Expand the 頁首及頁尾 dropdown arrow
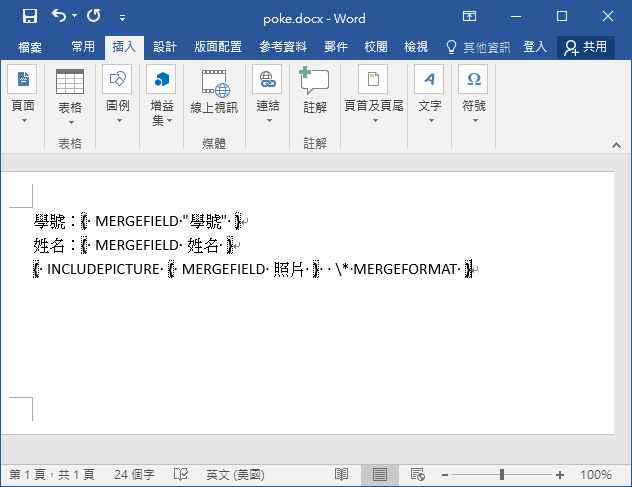 click(375, 121)
